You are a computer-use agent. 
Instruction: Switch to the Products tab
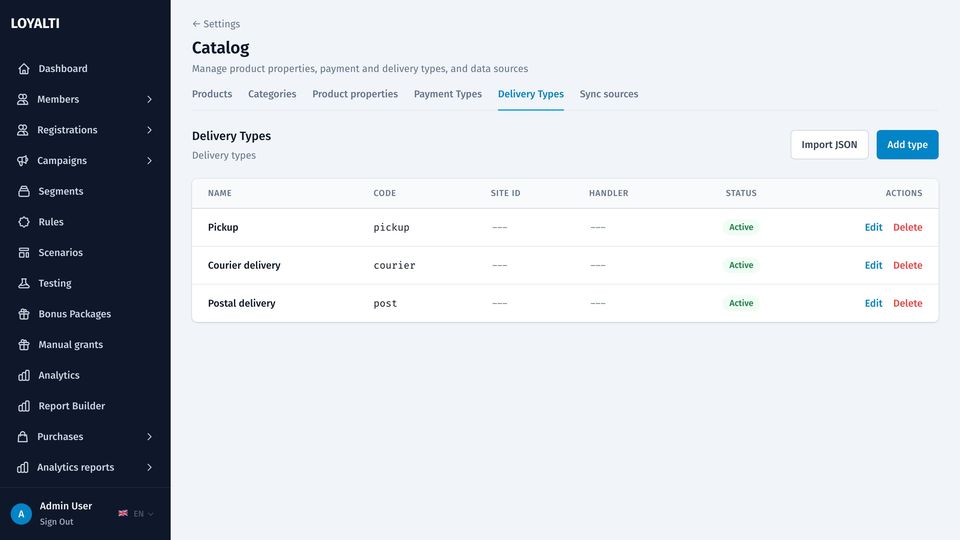[212, 94]
